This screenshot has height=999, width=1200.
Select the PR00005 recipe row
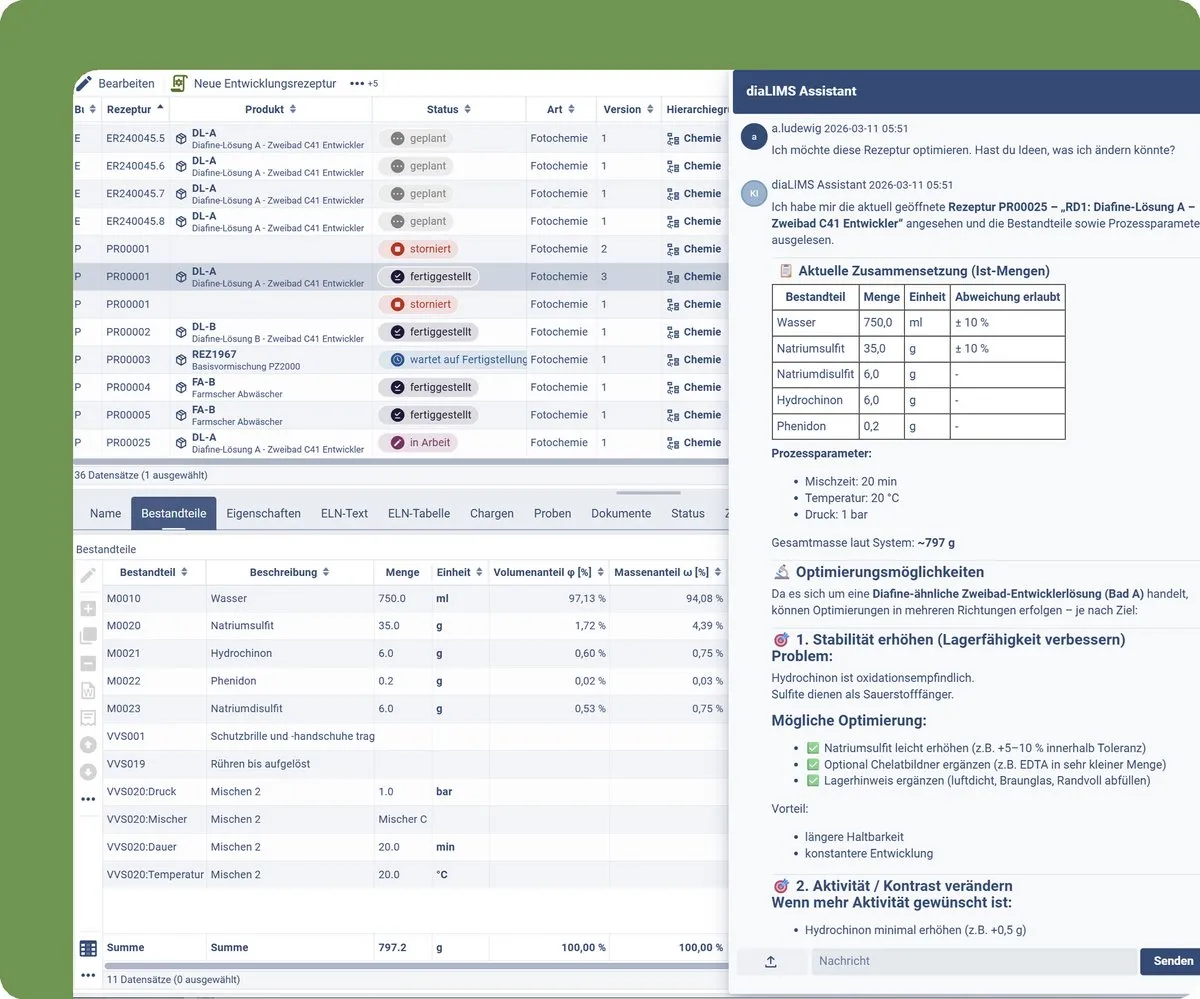click(401, 415)
